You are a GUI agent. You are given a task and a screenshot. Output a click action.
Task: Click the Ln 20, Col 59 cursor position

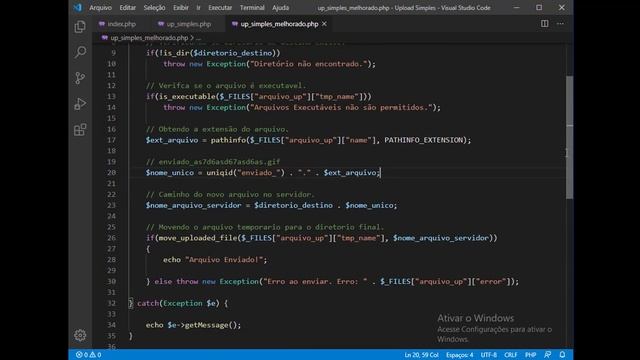pos(421,355)
